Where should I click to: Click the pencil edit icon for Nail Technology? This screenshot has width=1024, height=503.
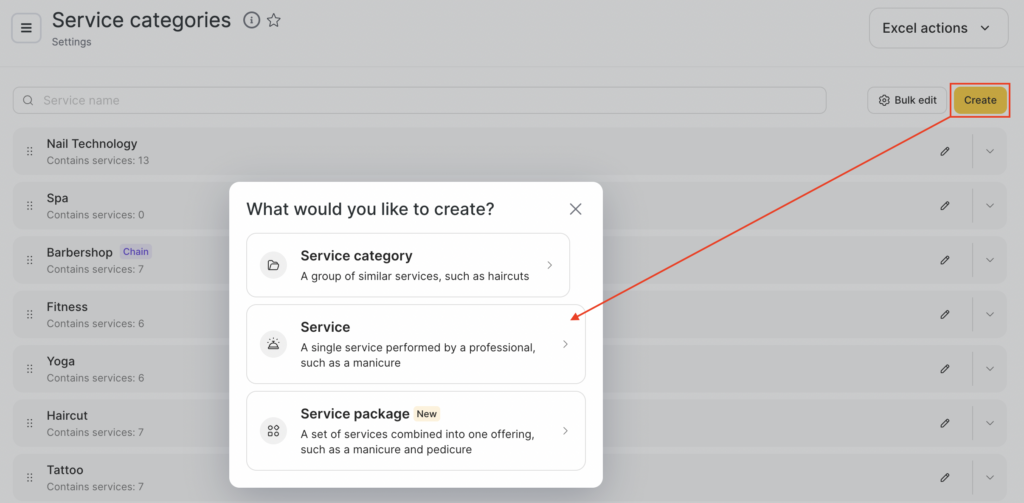click(945, 151)
